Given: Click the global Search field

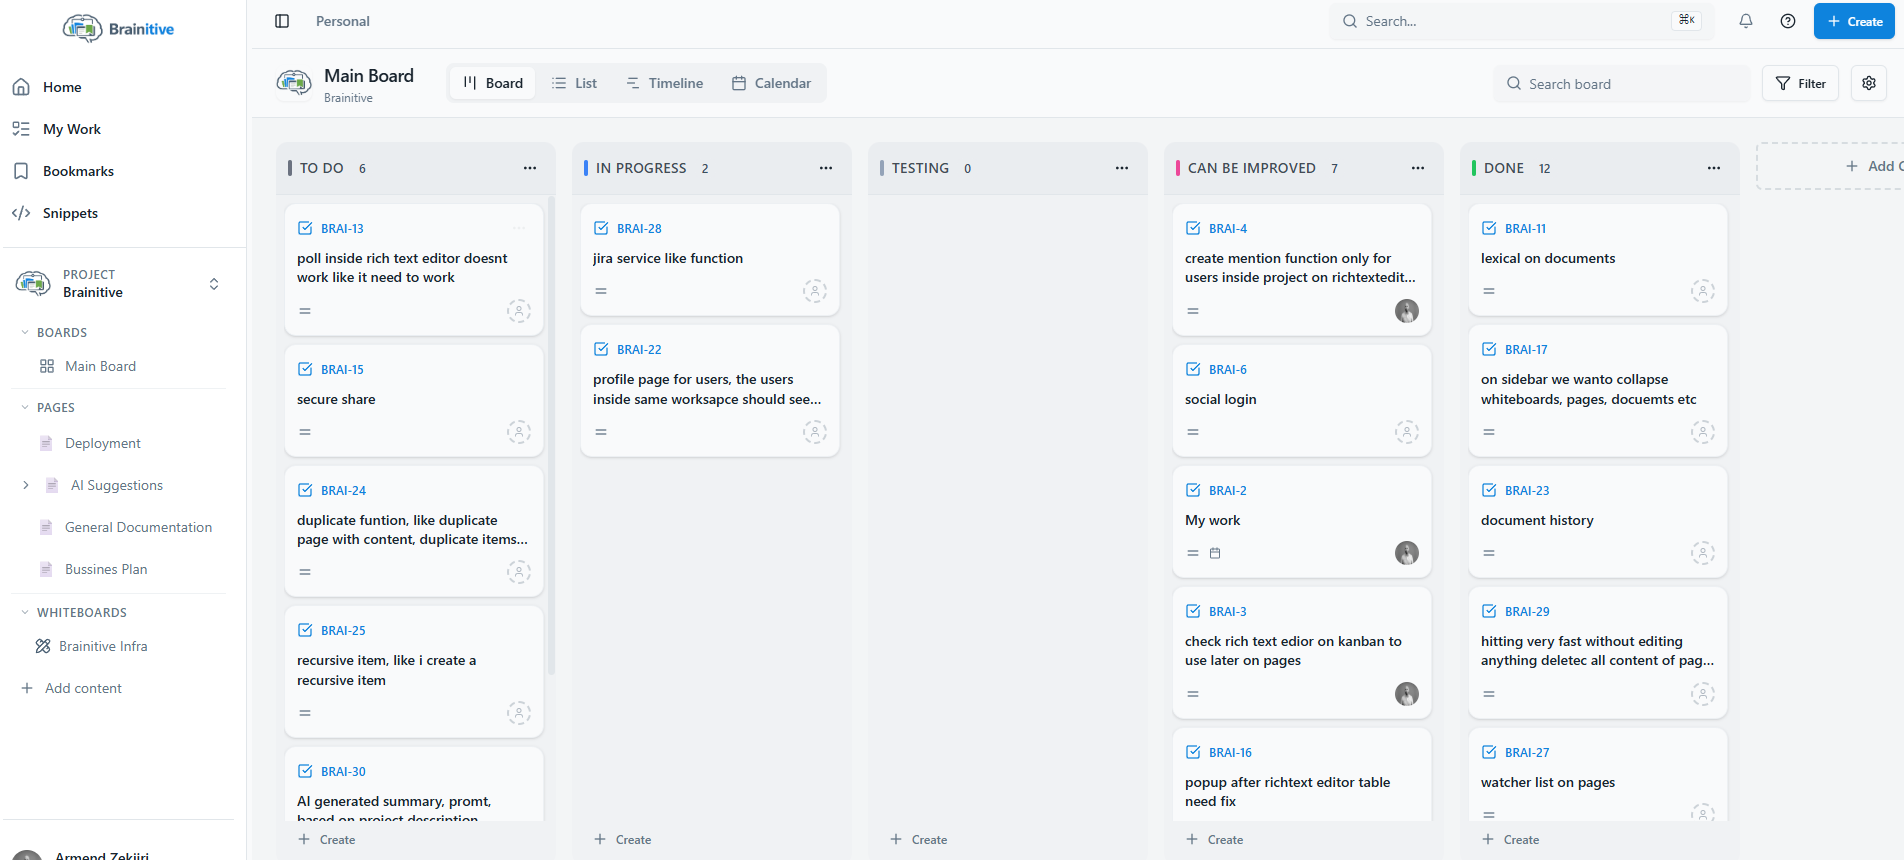Looking at the screenshot, I should click(x=1521, y=21).
